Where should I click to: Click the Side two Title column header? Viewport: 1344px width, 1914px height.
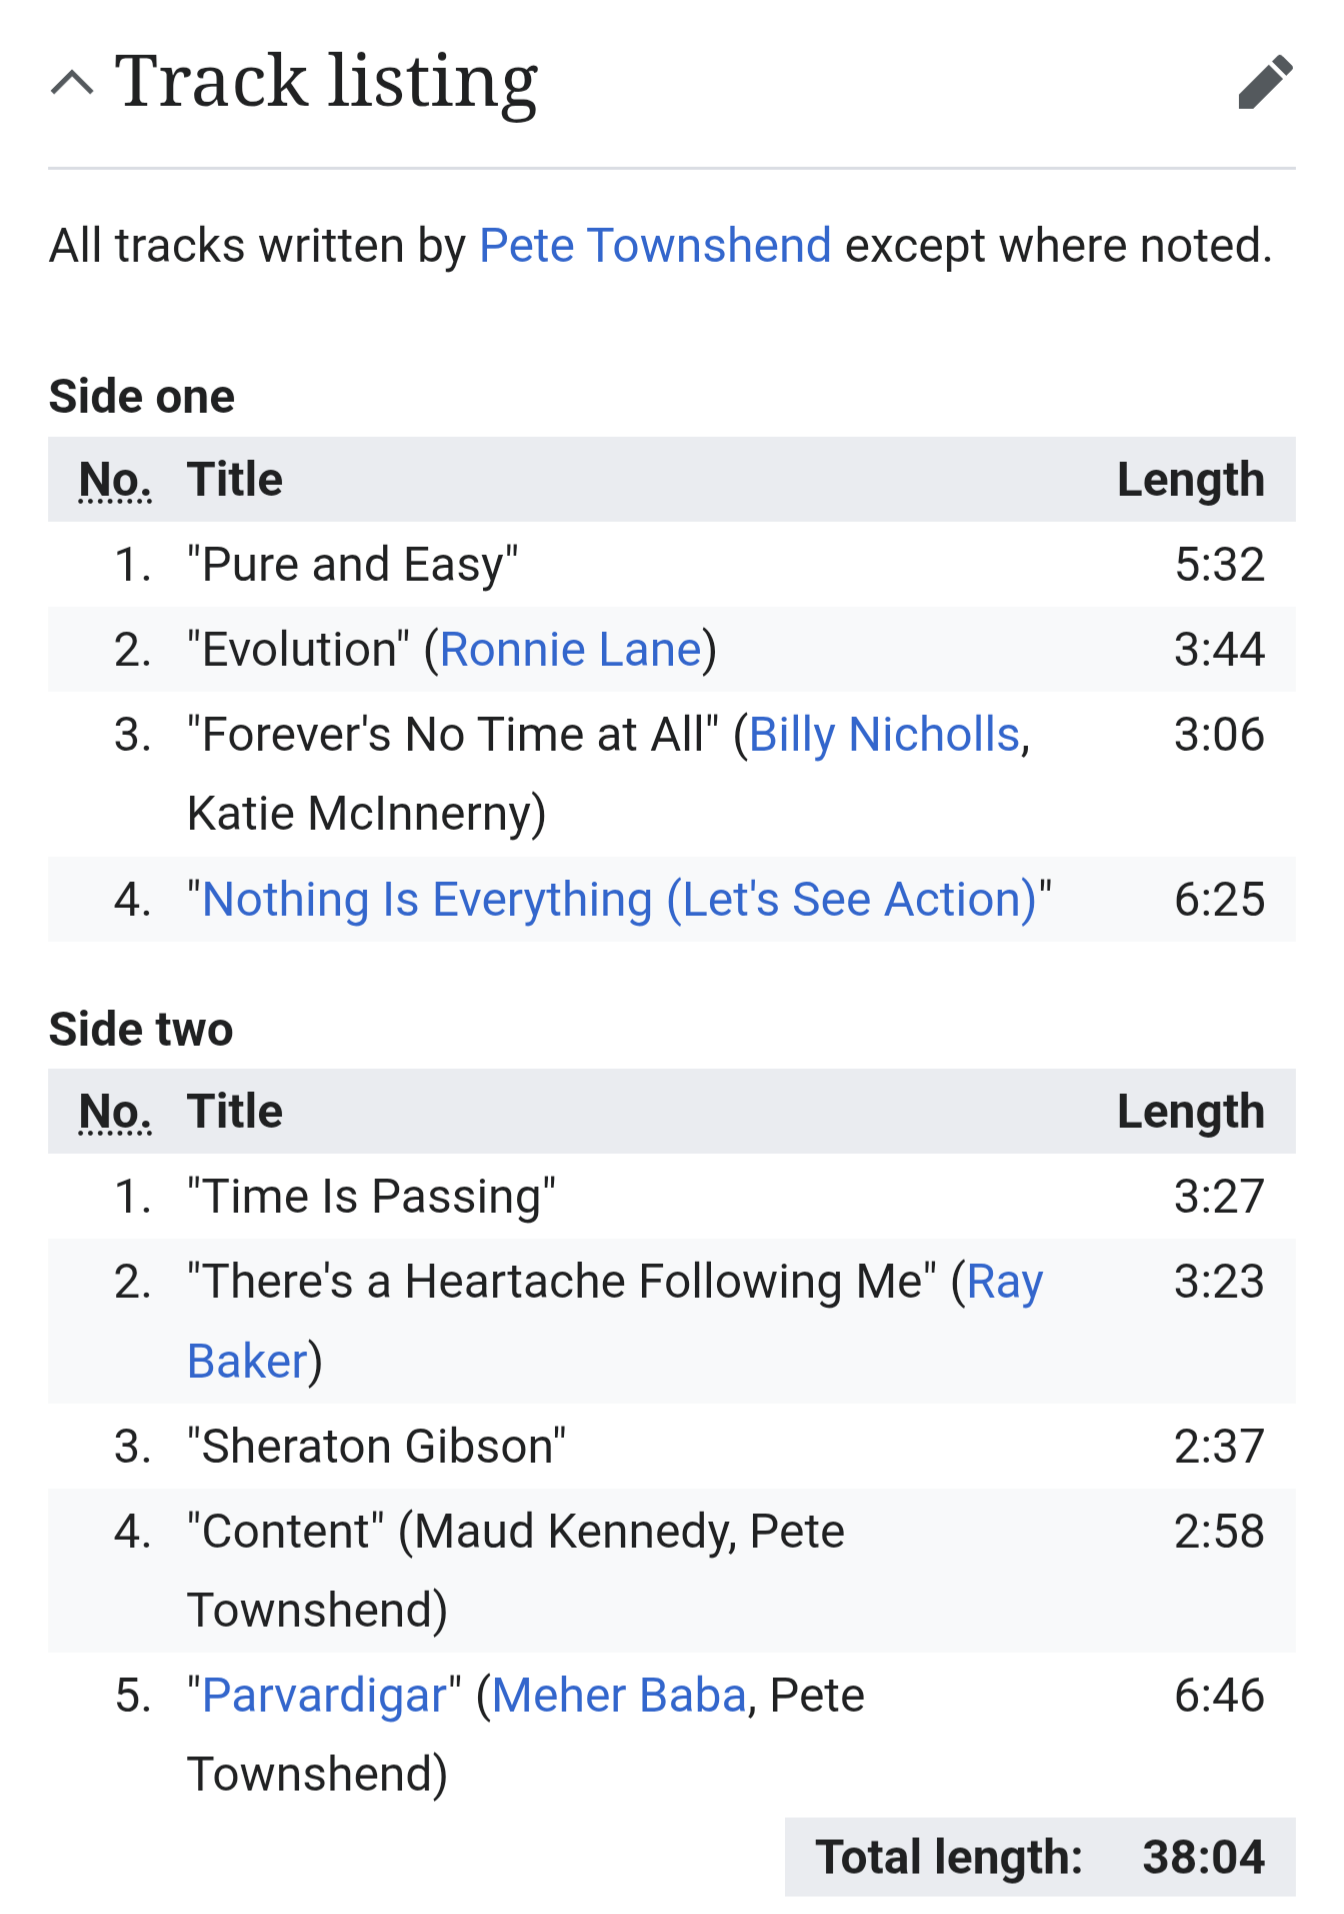pos(235,1112)
